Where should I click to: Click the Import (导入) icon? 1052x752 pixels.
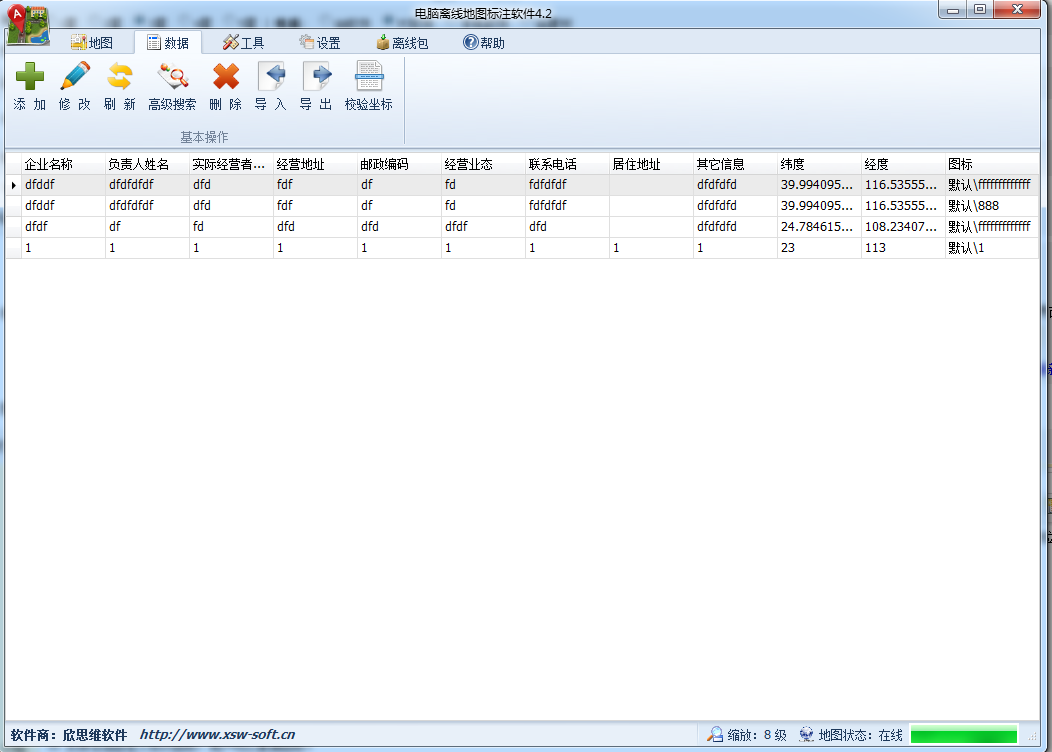271,77
